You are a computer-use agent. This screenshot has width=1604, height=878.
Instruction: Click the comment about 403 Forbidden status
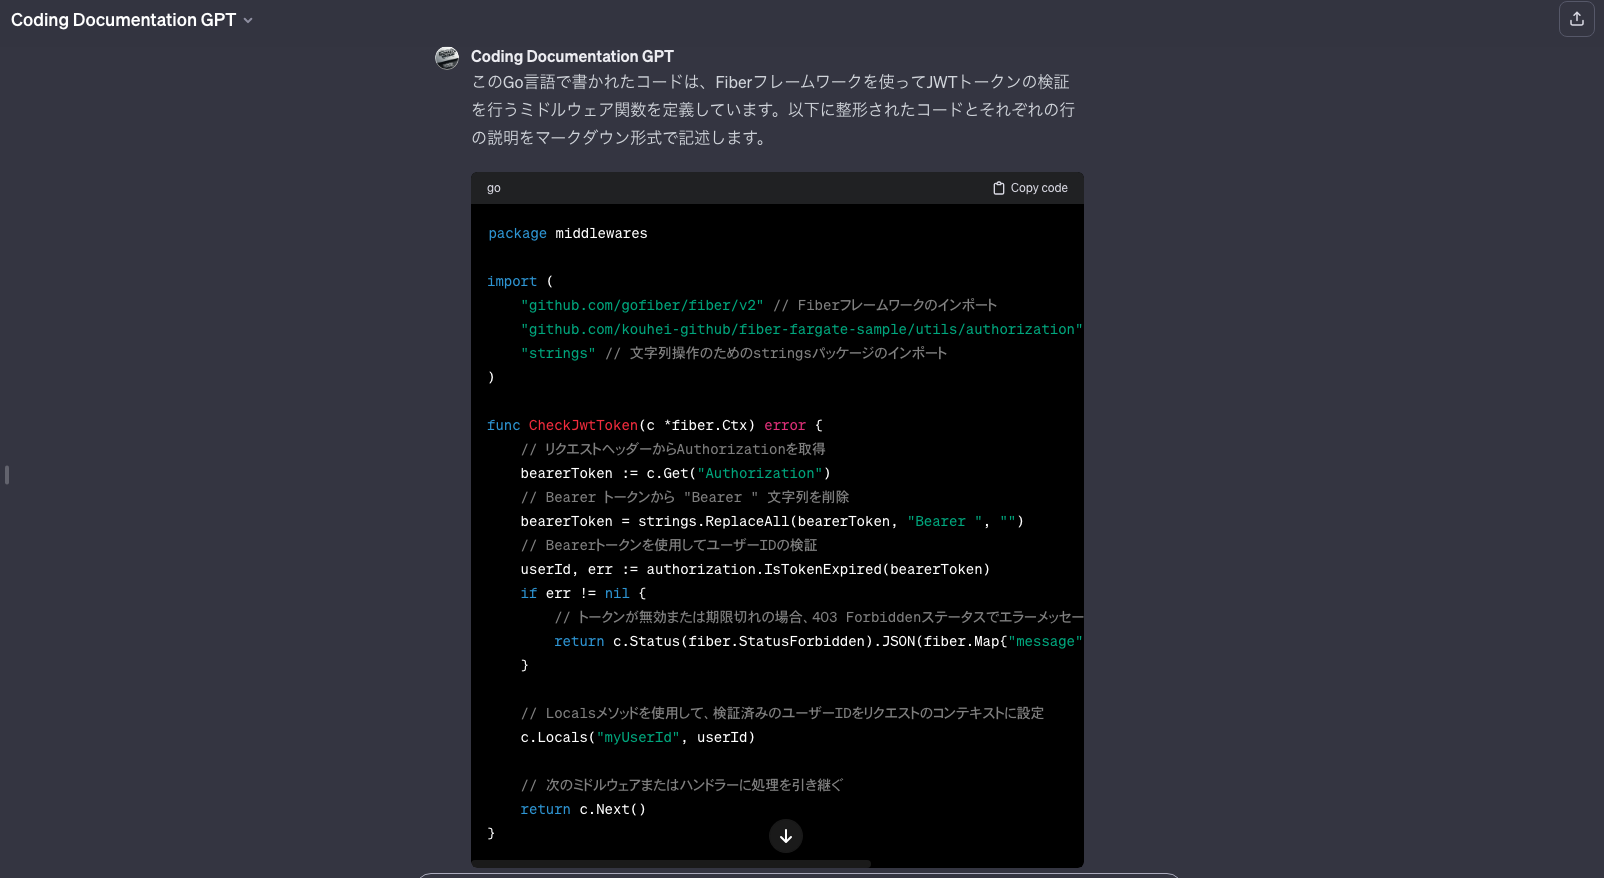819,618
